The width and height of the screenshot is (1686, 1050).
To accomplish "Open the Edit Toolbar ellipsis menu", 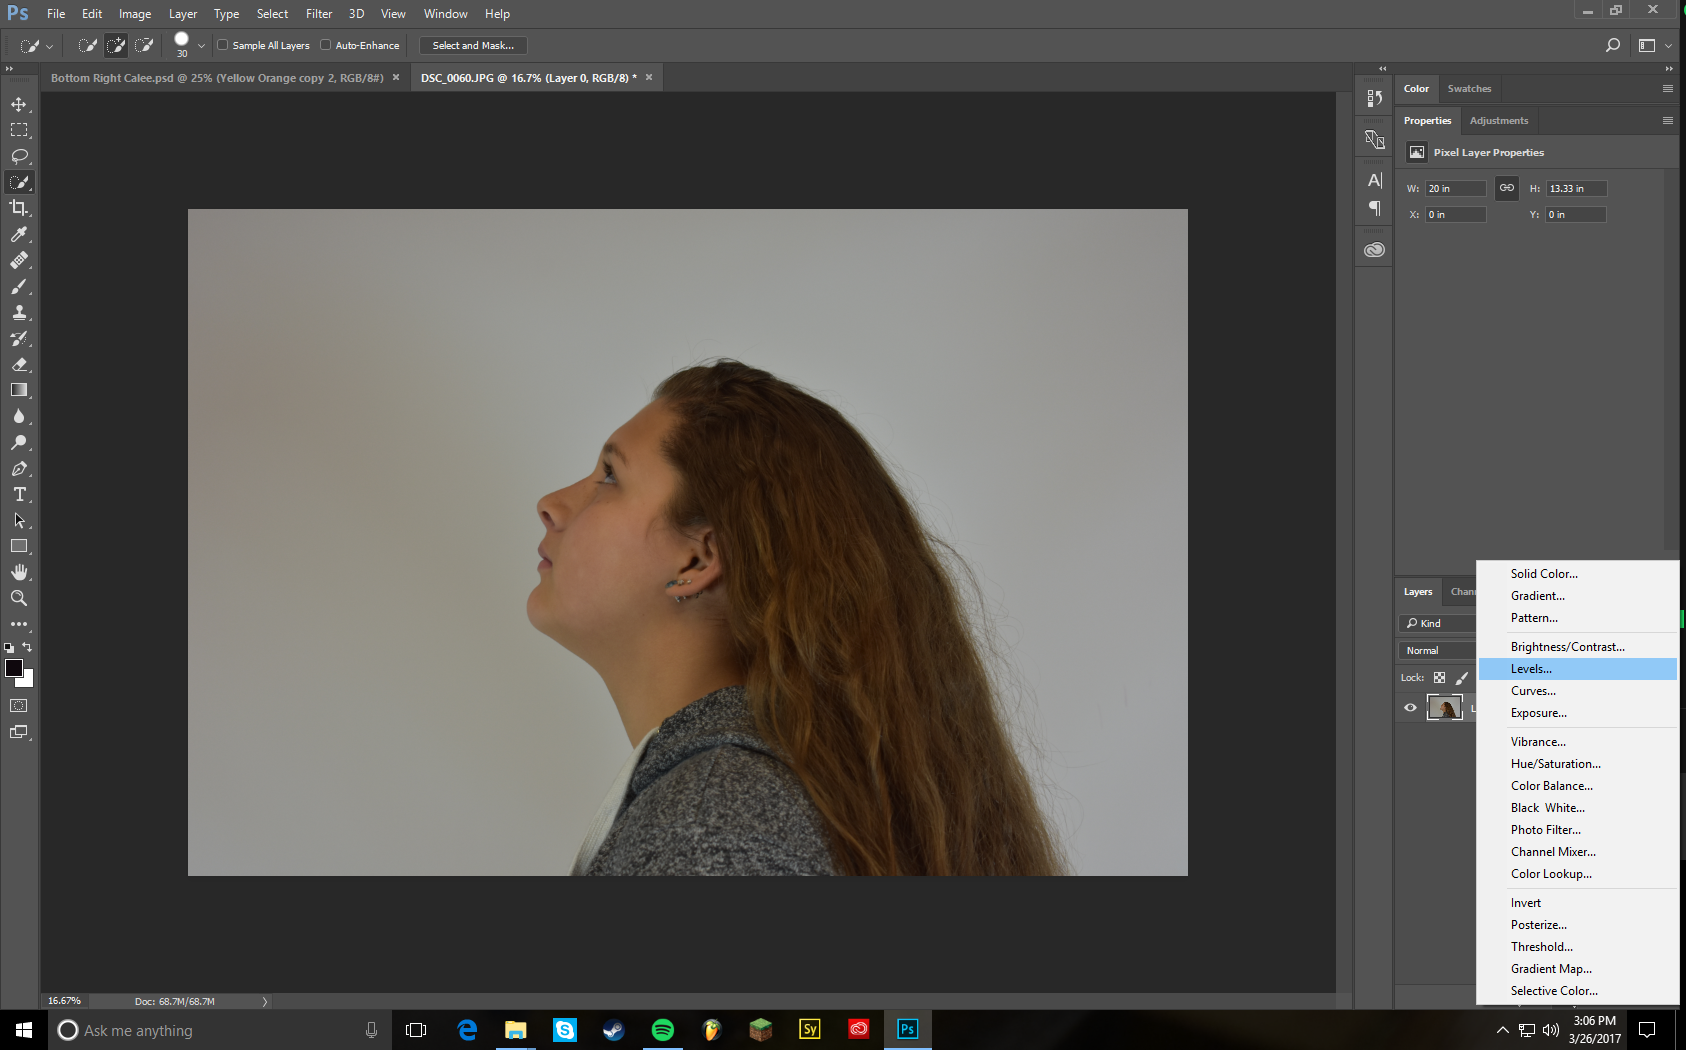I will [x=19, y=624].
